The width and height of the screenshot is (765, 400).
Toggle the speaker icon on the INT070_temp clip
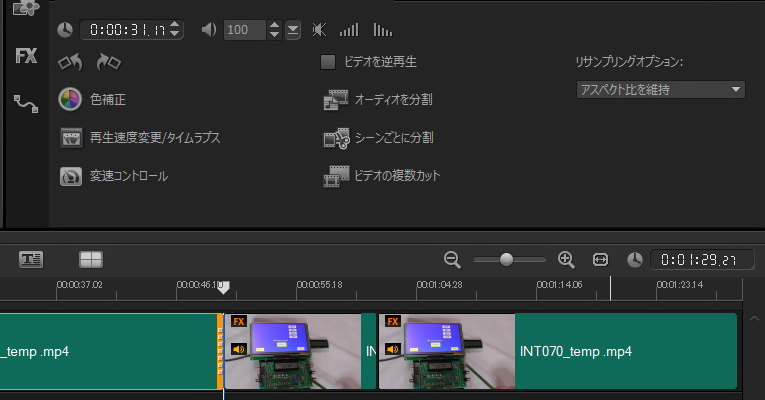(392, 350)
